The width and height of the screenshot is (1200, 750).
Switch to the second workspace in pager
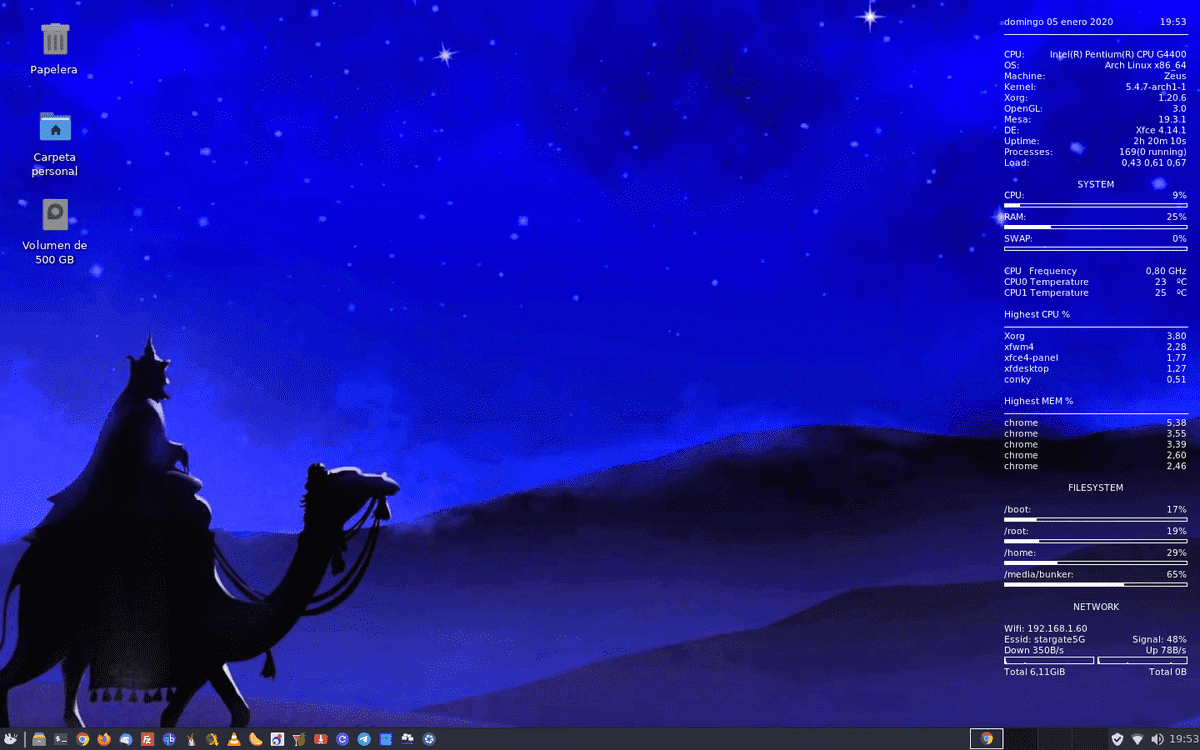[x=1021, y=739]
